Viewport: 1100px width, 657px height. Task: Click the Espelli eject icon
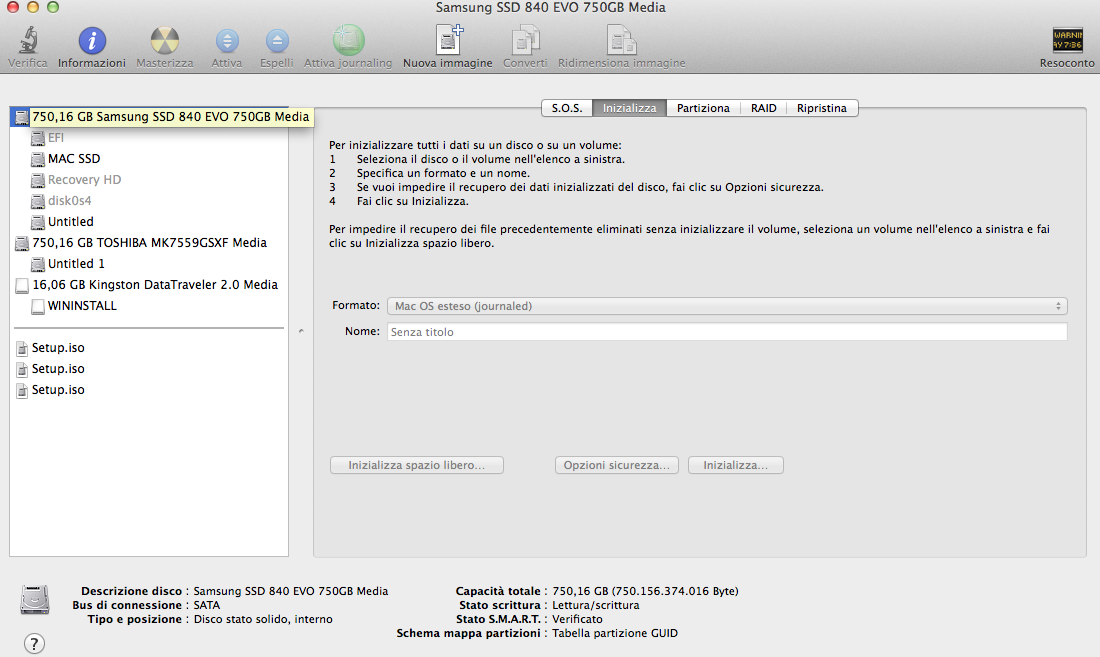point(277,41)
